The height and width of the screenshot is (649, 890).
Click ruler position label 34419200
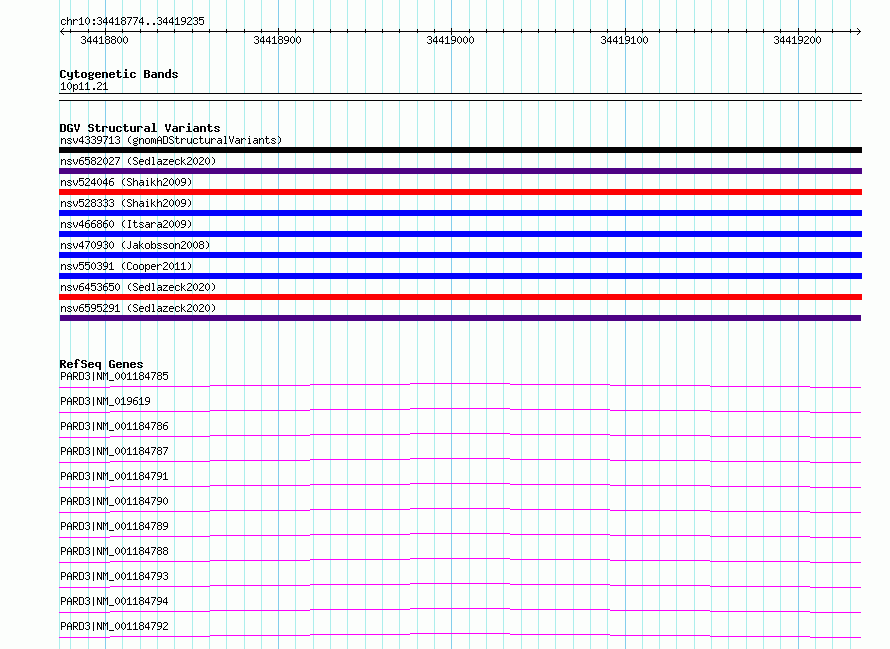point(797,40)
